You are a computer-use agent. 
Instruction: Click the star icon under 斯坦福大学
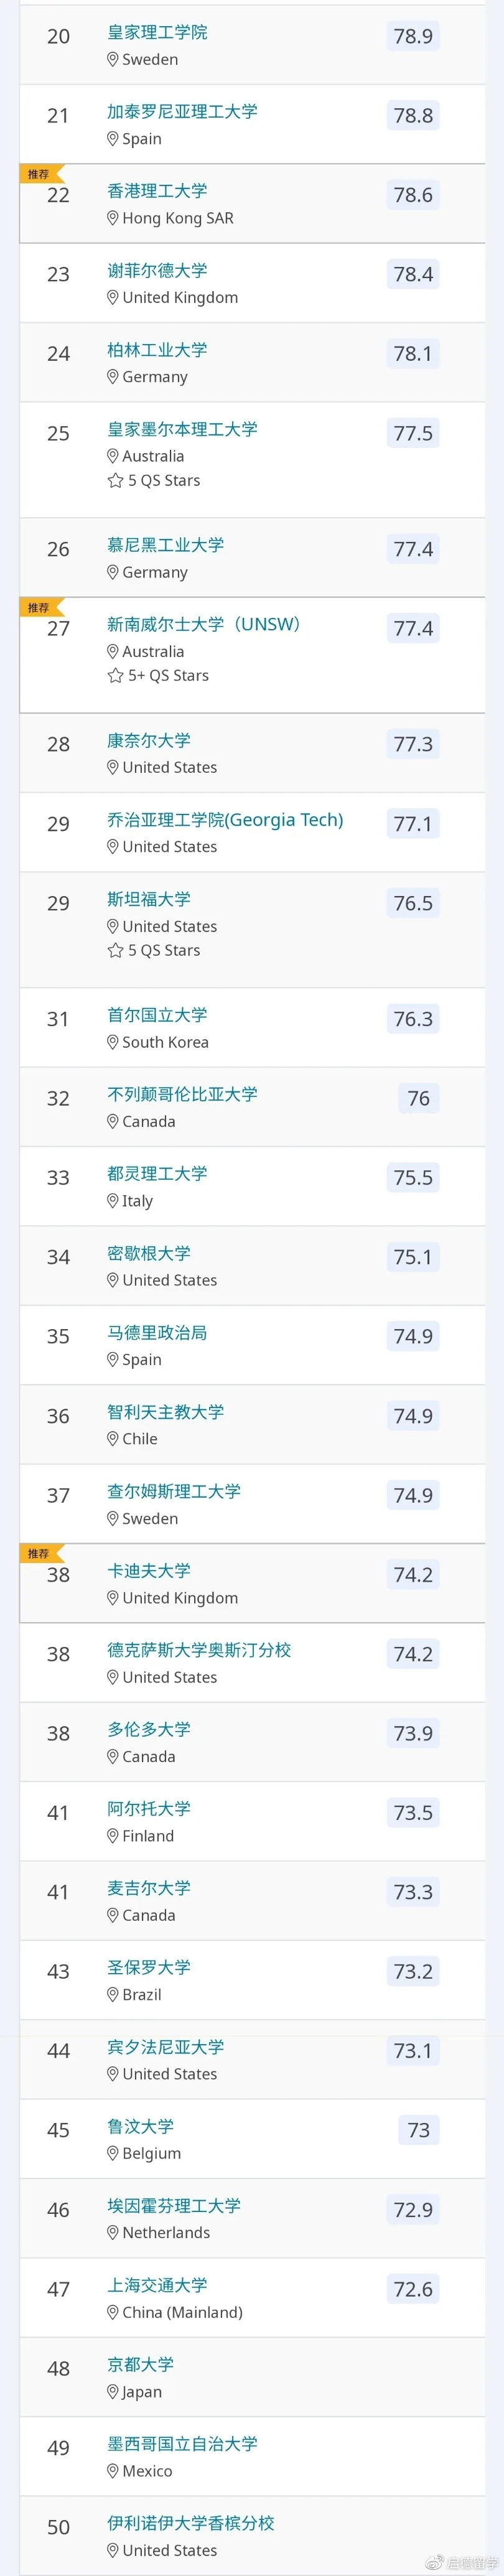[x=115, y=951]
